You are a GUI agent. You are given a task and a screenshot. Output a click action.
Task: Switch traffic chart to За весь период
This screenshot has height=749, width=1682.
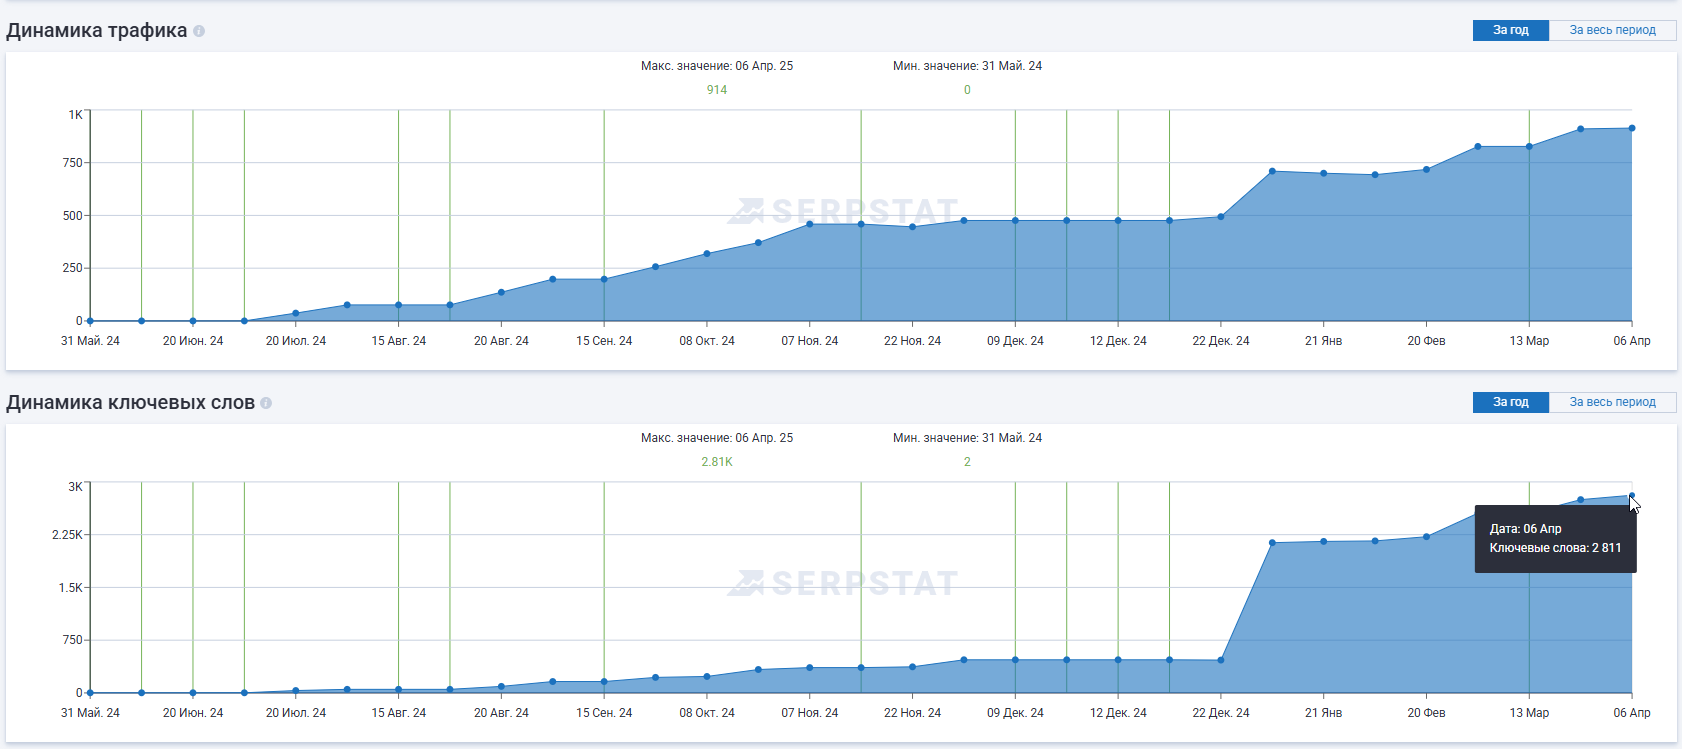click(1612, 30)
